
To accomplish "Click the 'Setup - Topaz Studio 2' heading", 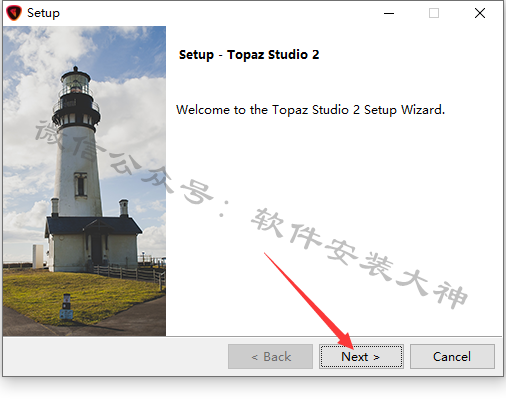I will click(x=249, y=54).
